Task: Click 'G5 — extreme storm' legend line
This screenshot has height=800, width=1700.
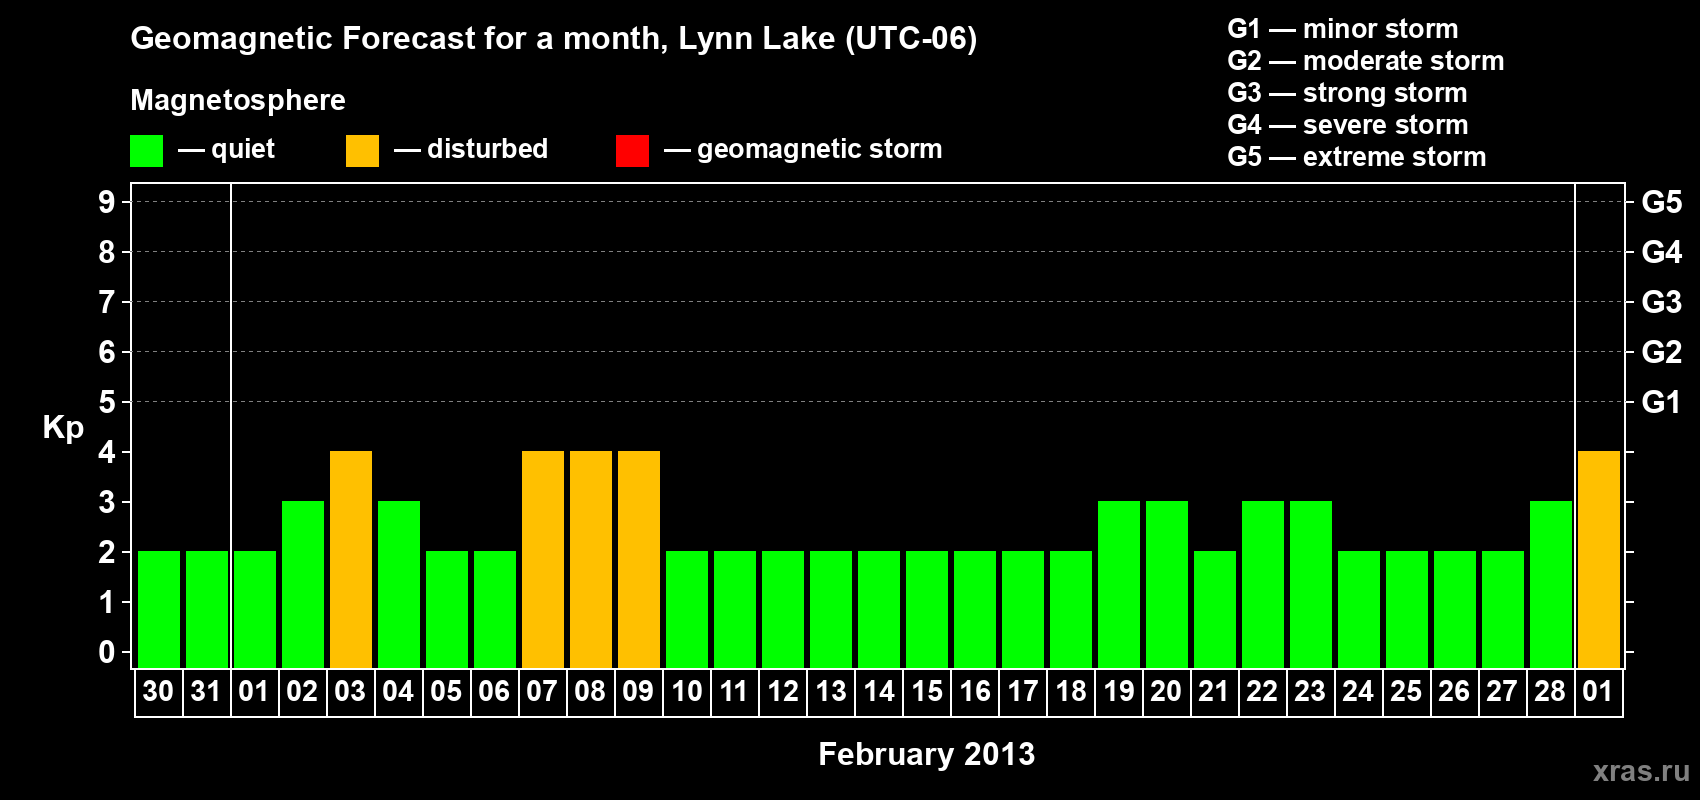Action: click(1357, 157)
